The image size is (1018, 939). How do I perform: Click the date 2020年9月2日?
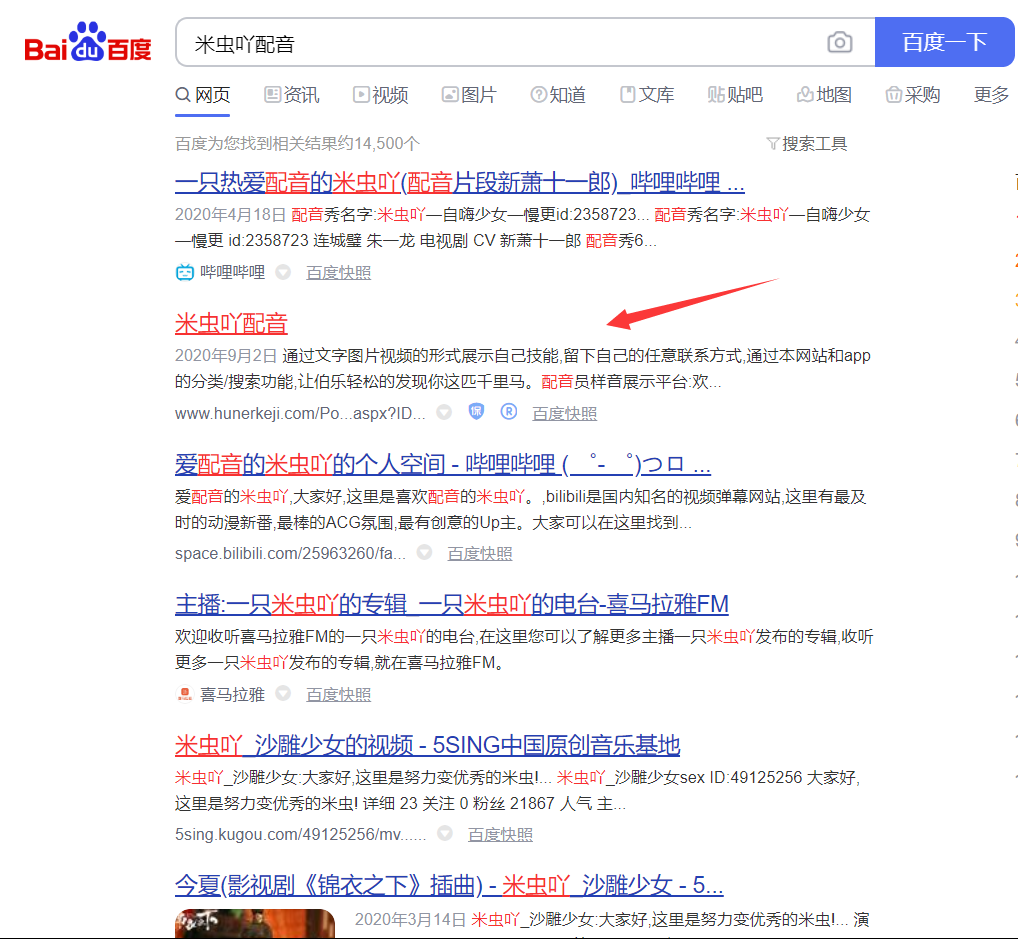pyautogui.click(x=226, y=355)
